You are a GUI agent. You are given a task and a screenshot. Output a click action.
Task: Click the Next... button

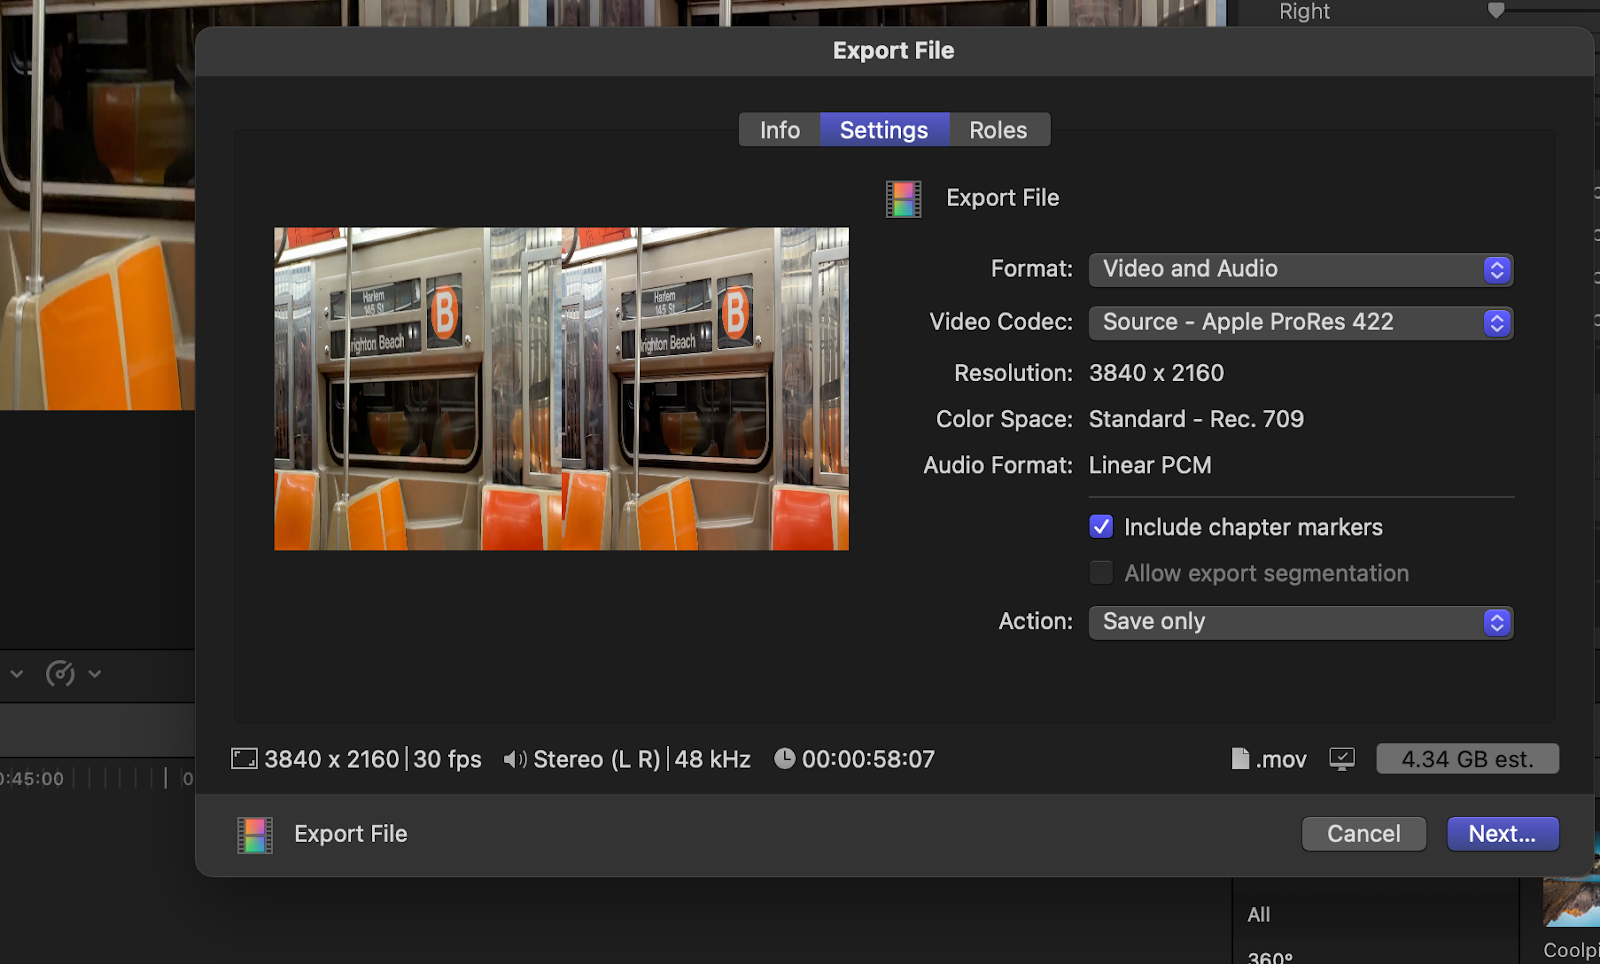tap(1503, 834)
